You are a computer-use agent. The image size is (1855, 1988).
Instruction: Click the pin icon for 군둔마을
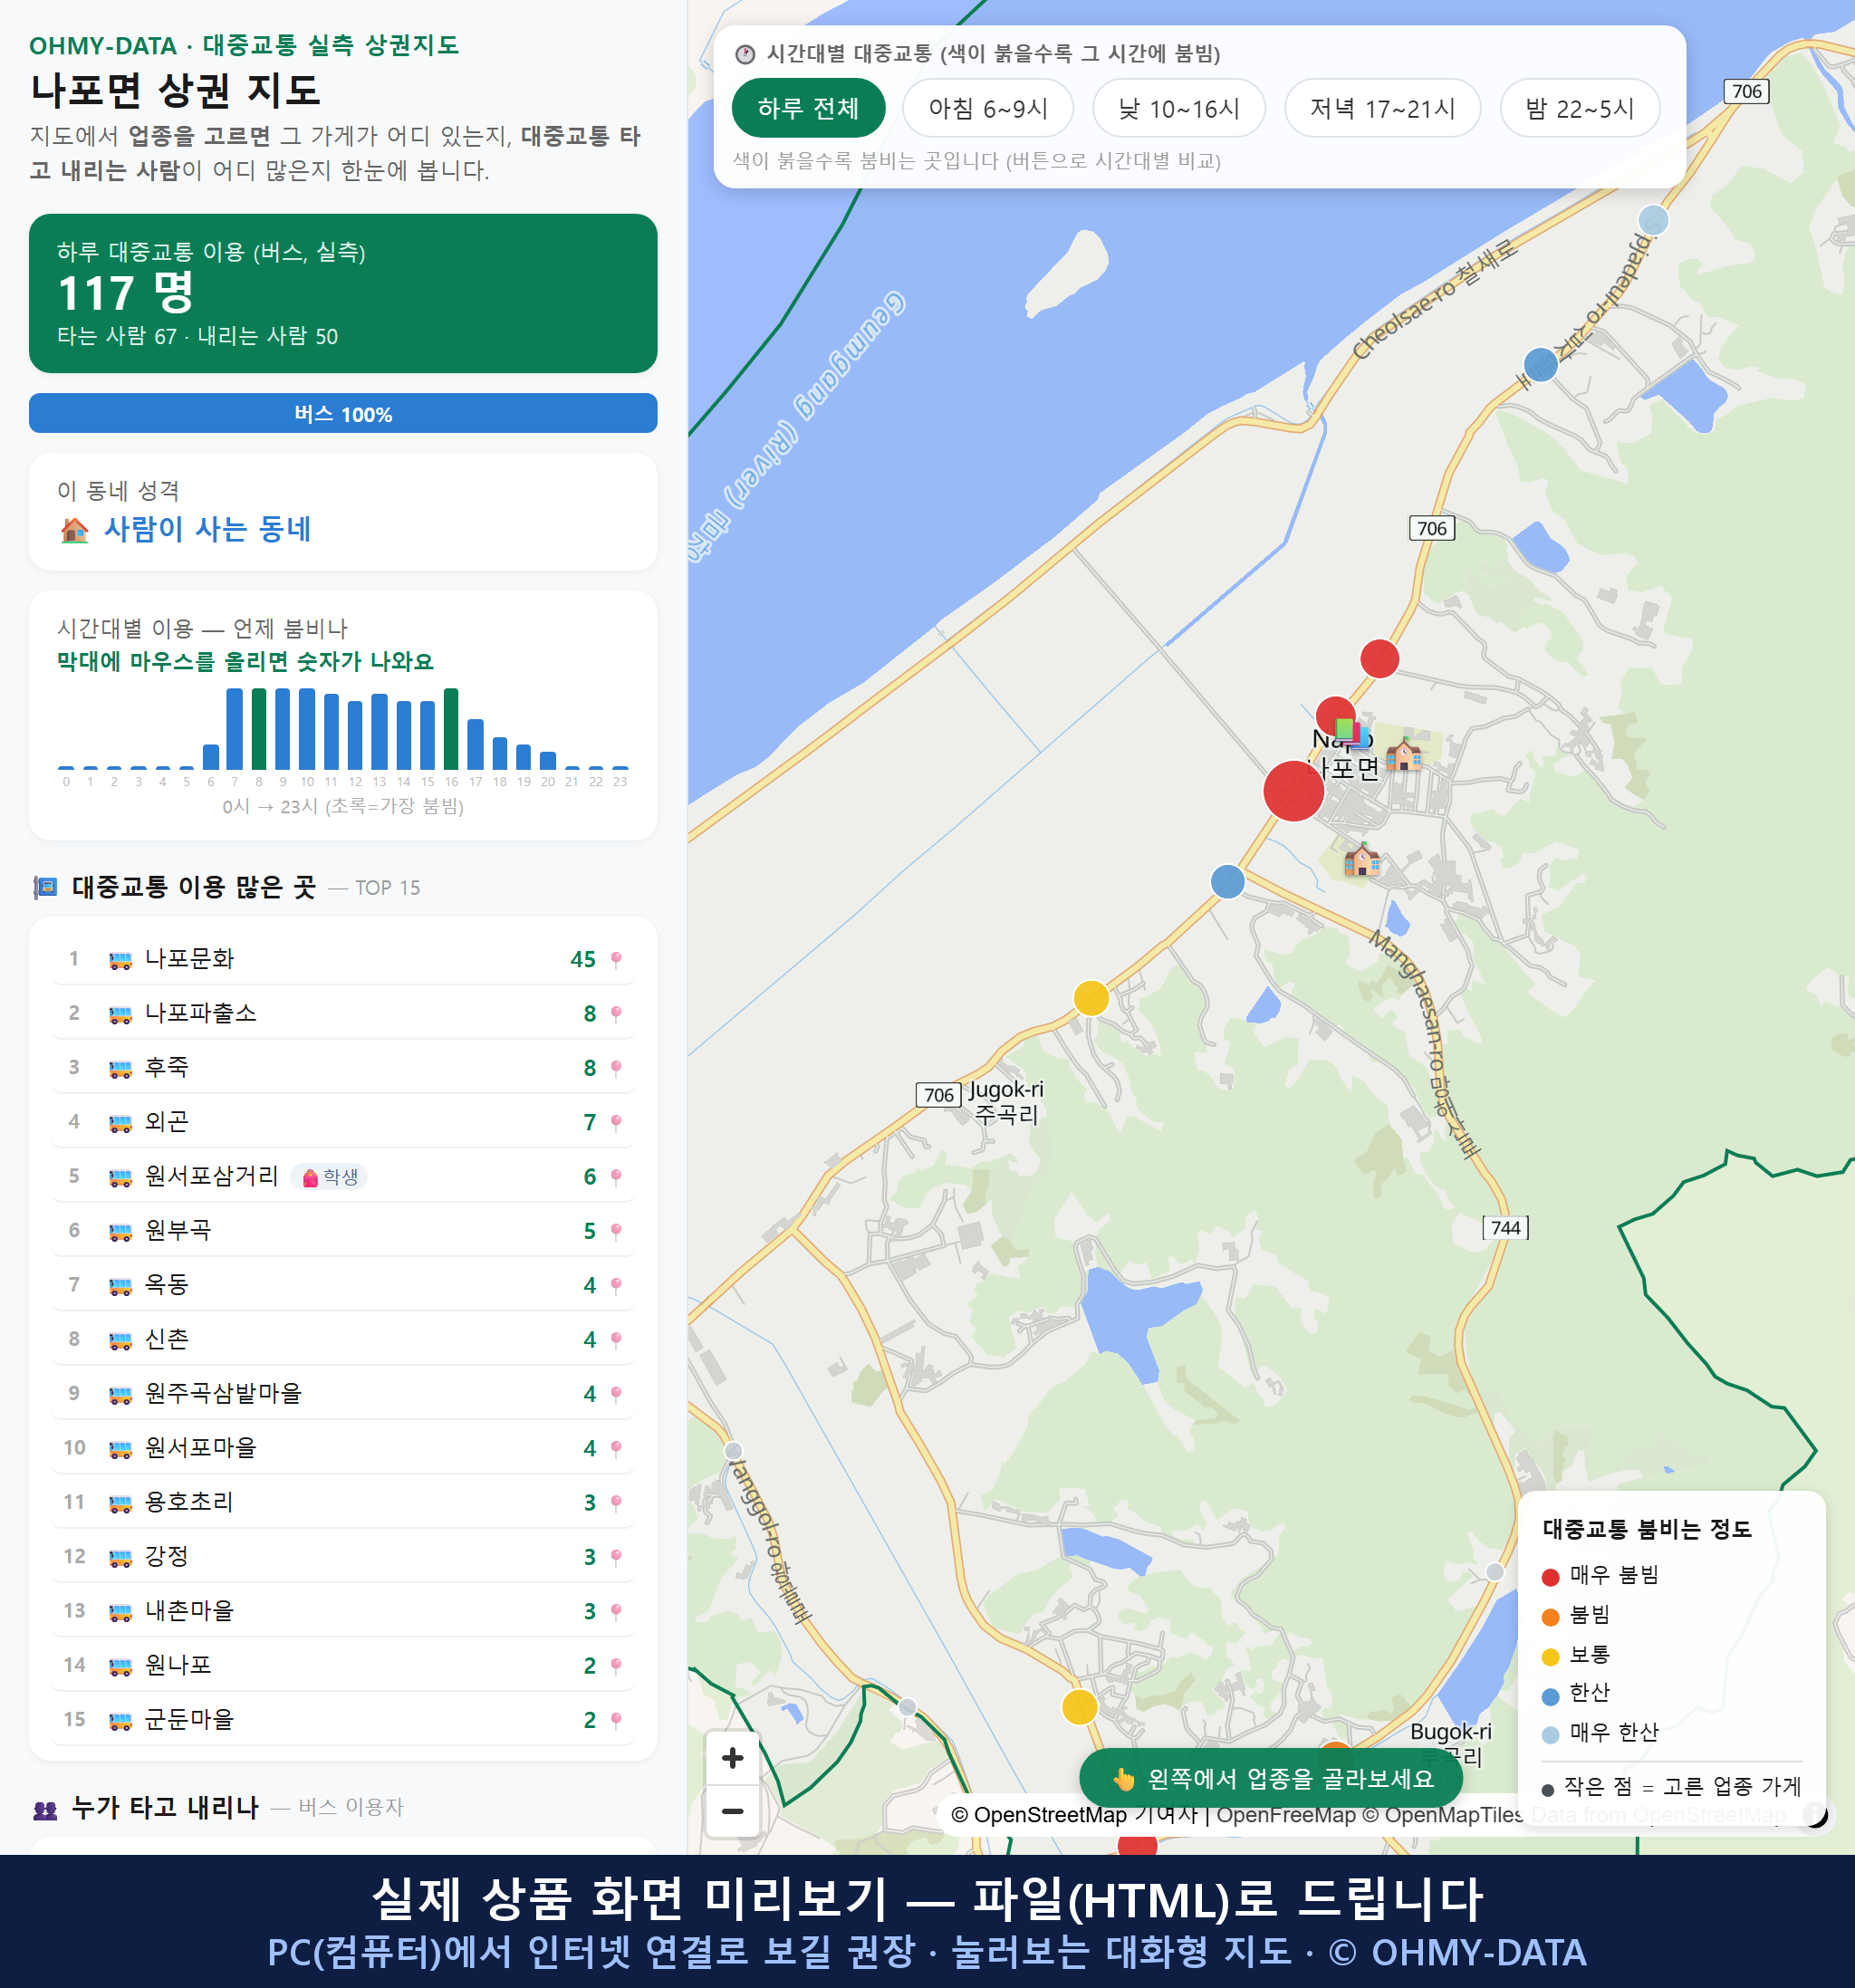tap(616, 1720)
